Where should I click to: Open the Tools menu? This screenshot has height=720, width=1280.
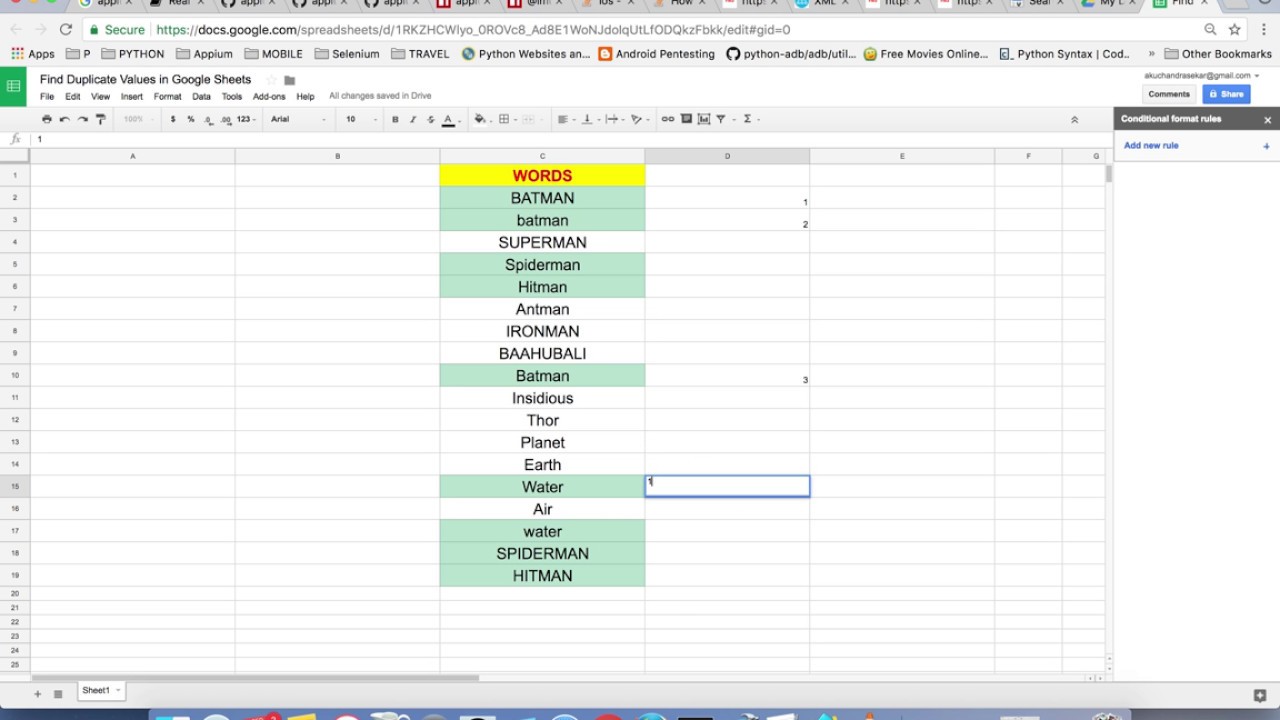[232, 97]
